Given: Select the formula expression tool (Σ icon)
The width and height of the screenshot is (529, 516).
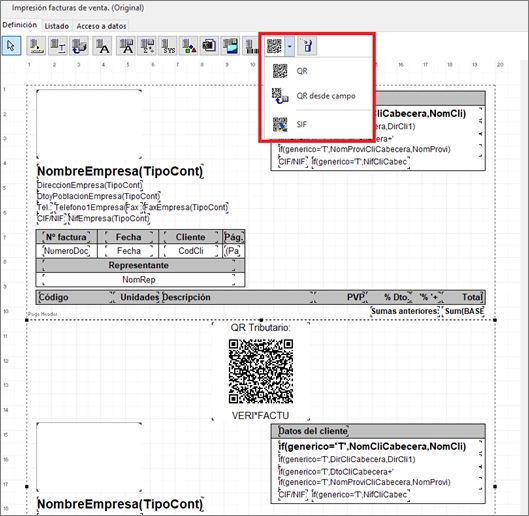Looking at the screenshot, I should (x=147, y=46).
